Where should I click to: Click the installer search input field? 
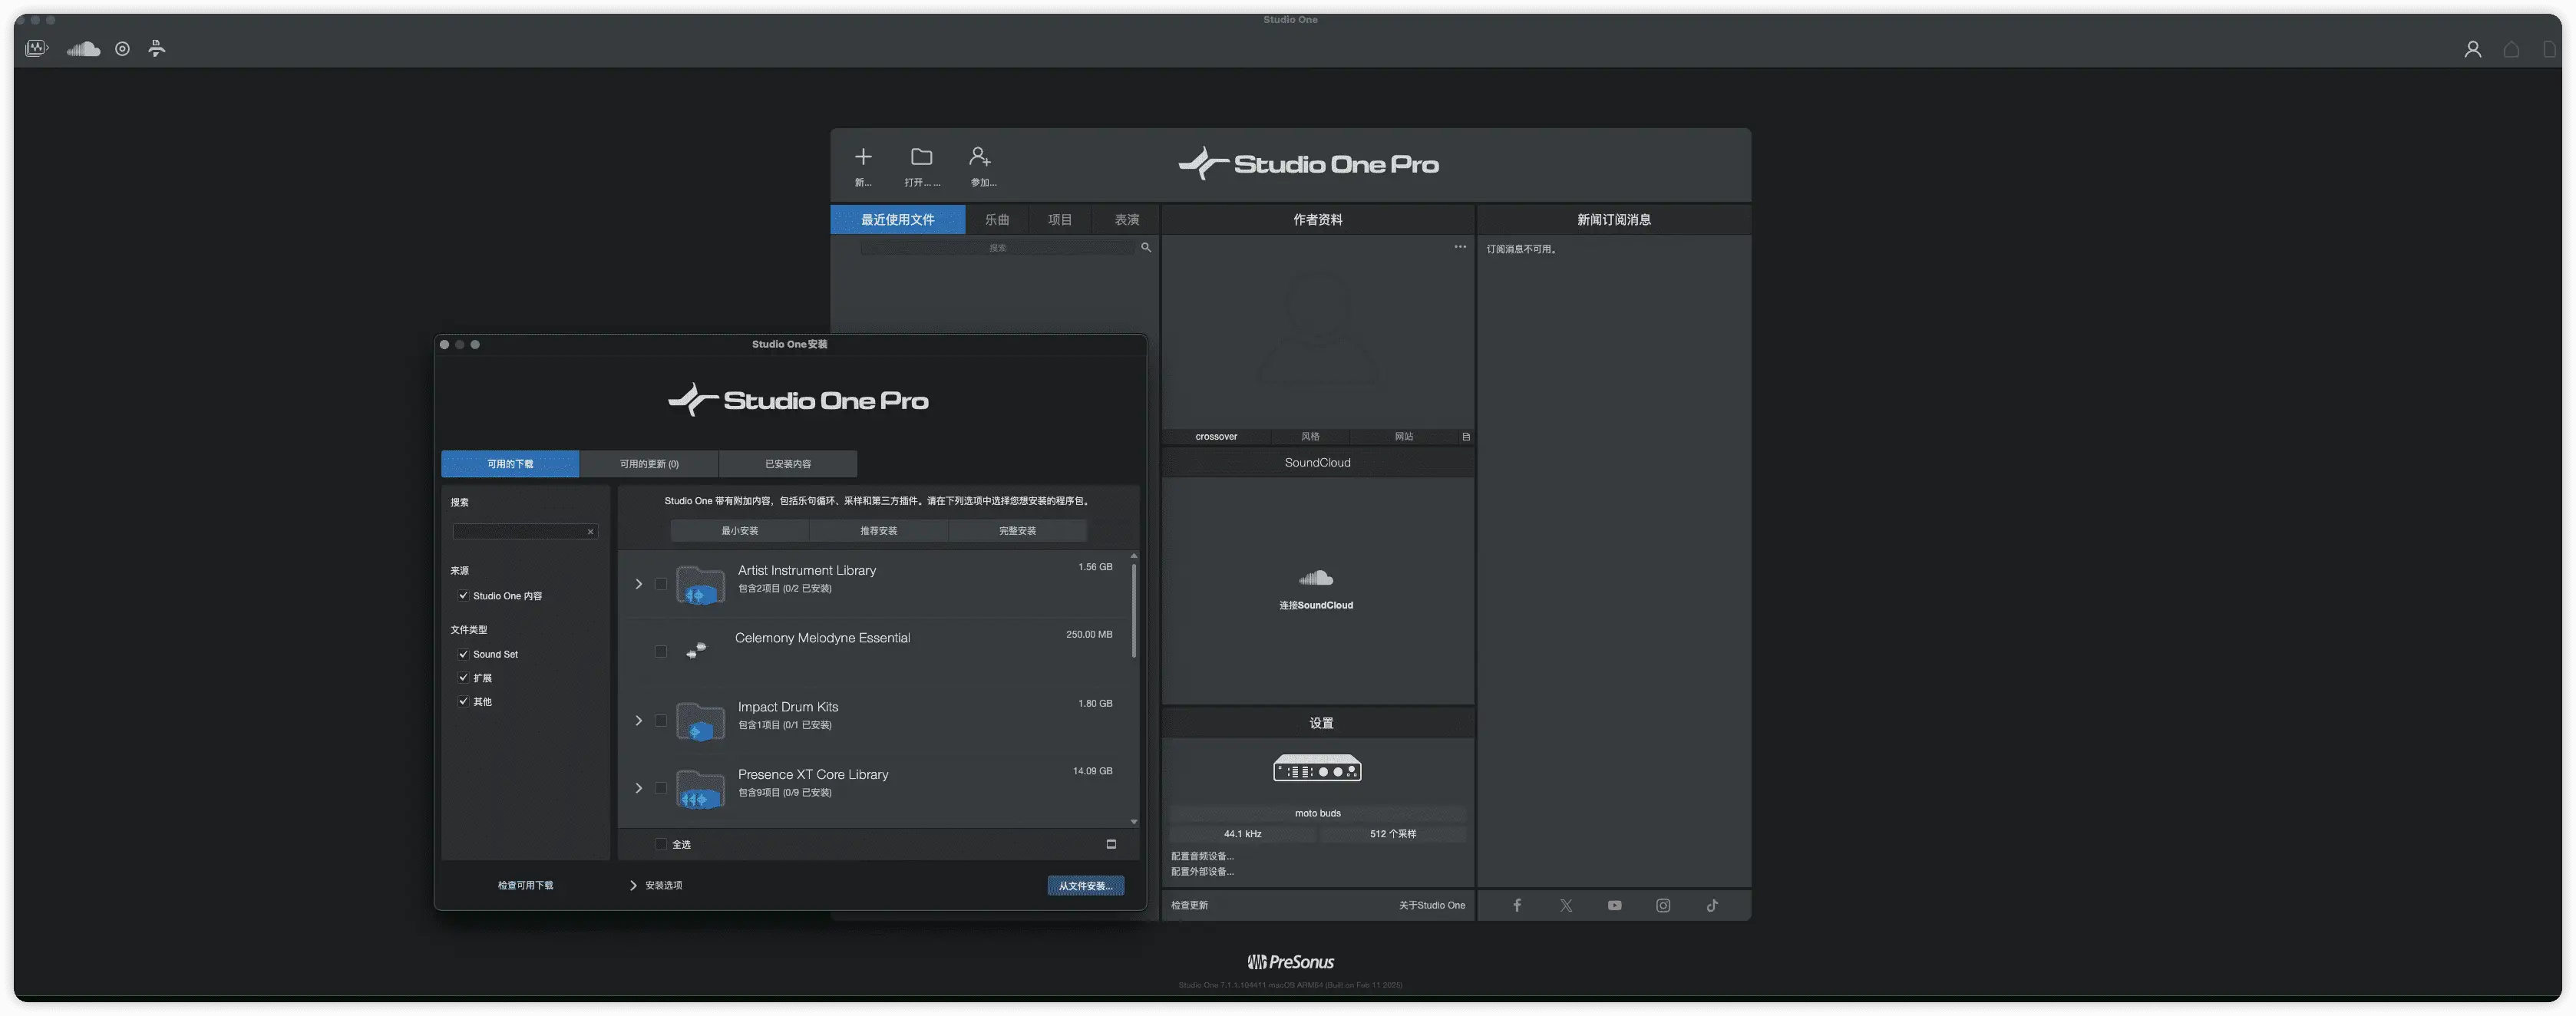(518, 531)
